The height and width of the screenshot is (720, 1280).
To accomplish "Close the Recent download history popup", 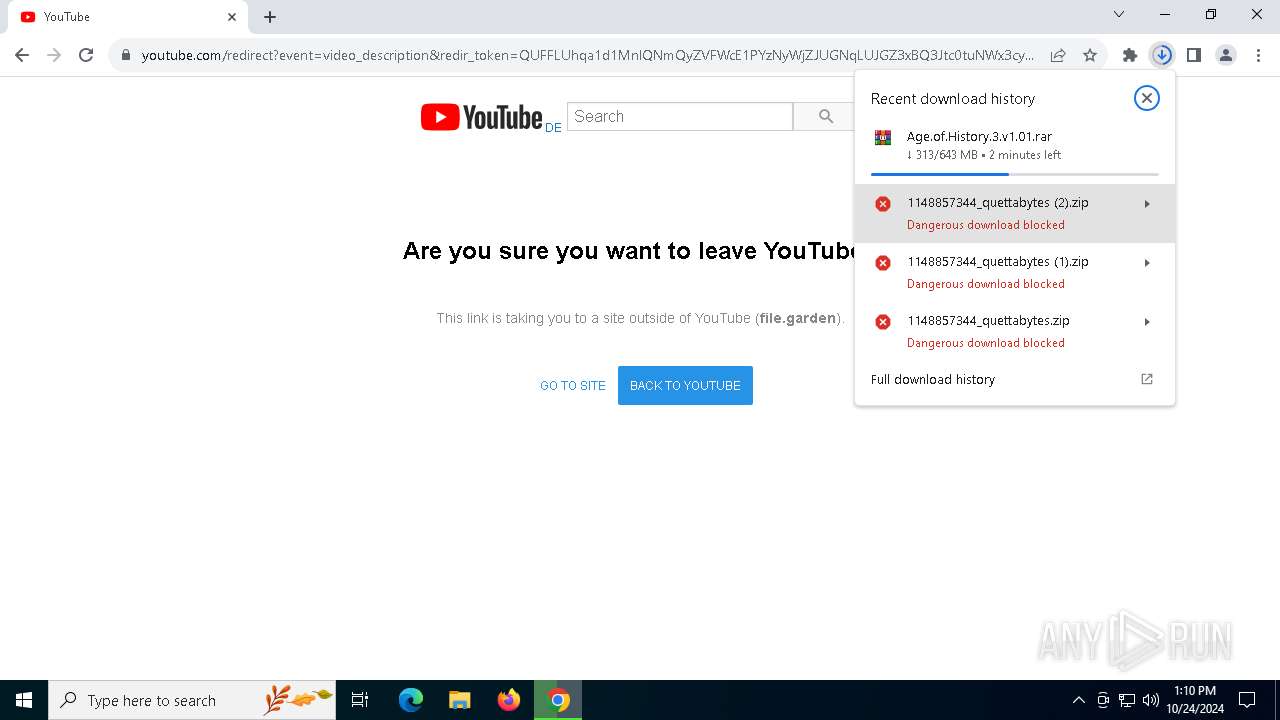I will 1147,98.
